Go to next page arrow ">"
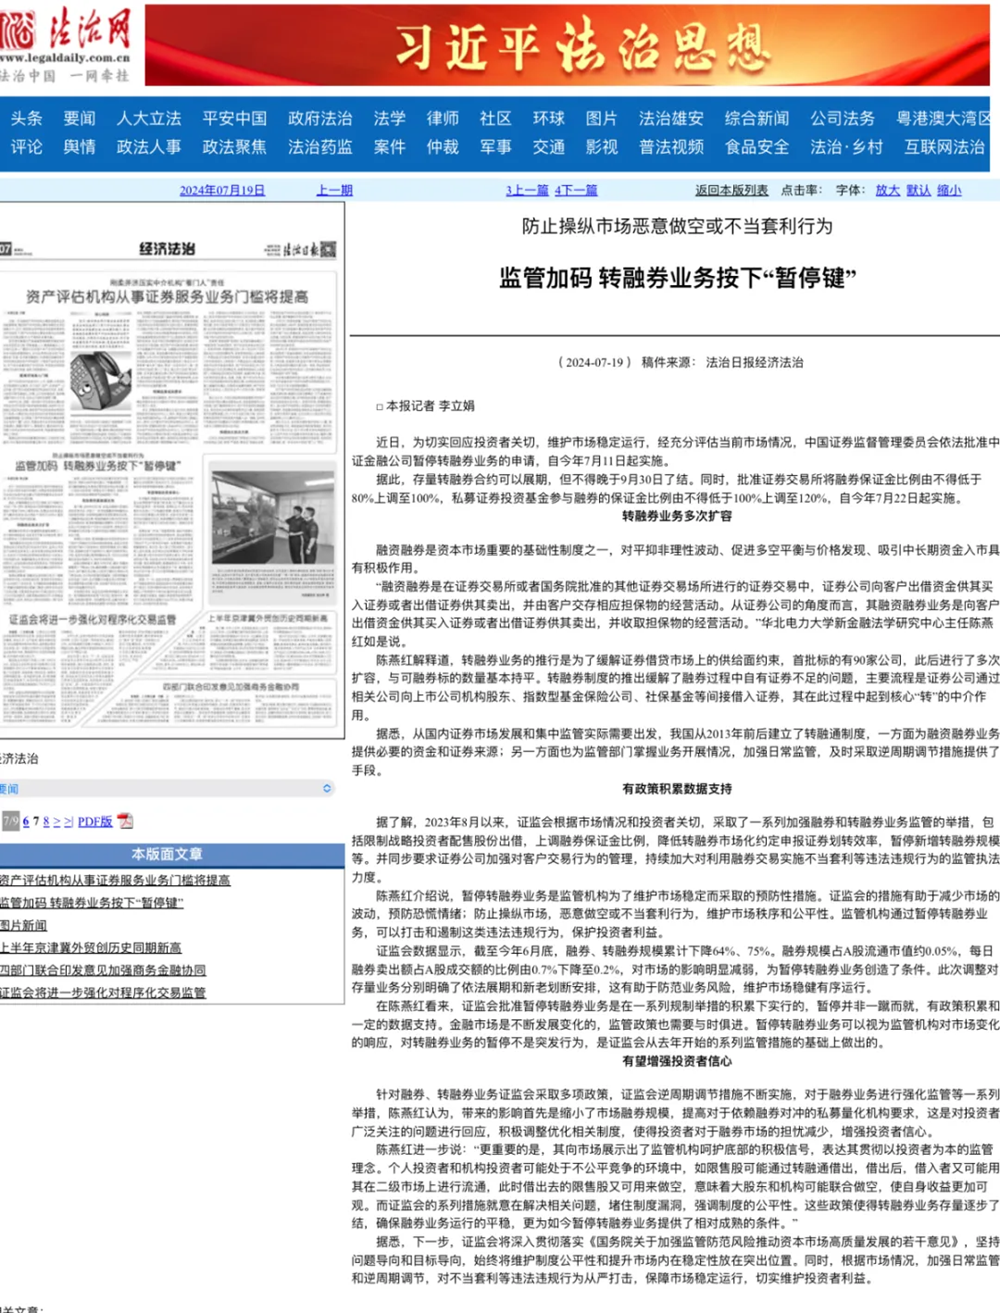The image size is (1000, 1313). [x=57, y=821]
